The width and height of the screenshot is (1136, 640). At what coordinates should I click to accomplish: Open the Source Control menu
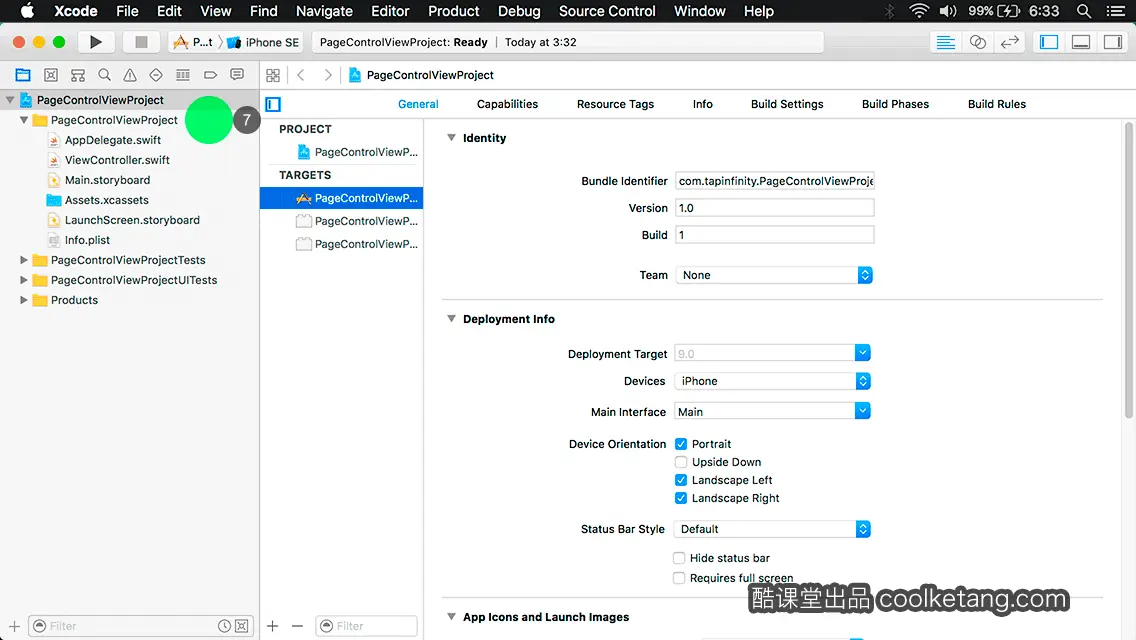(x=607, y=11)
